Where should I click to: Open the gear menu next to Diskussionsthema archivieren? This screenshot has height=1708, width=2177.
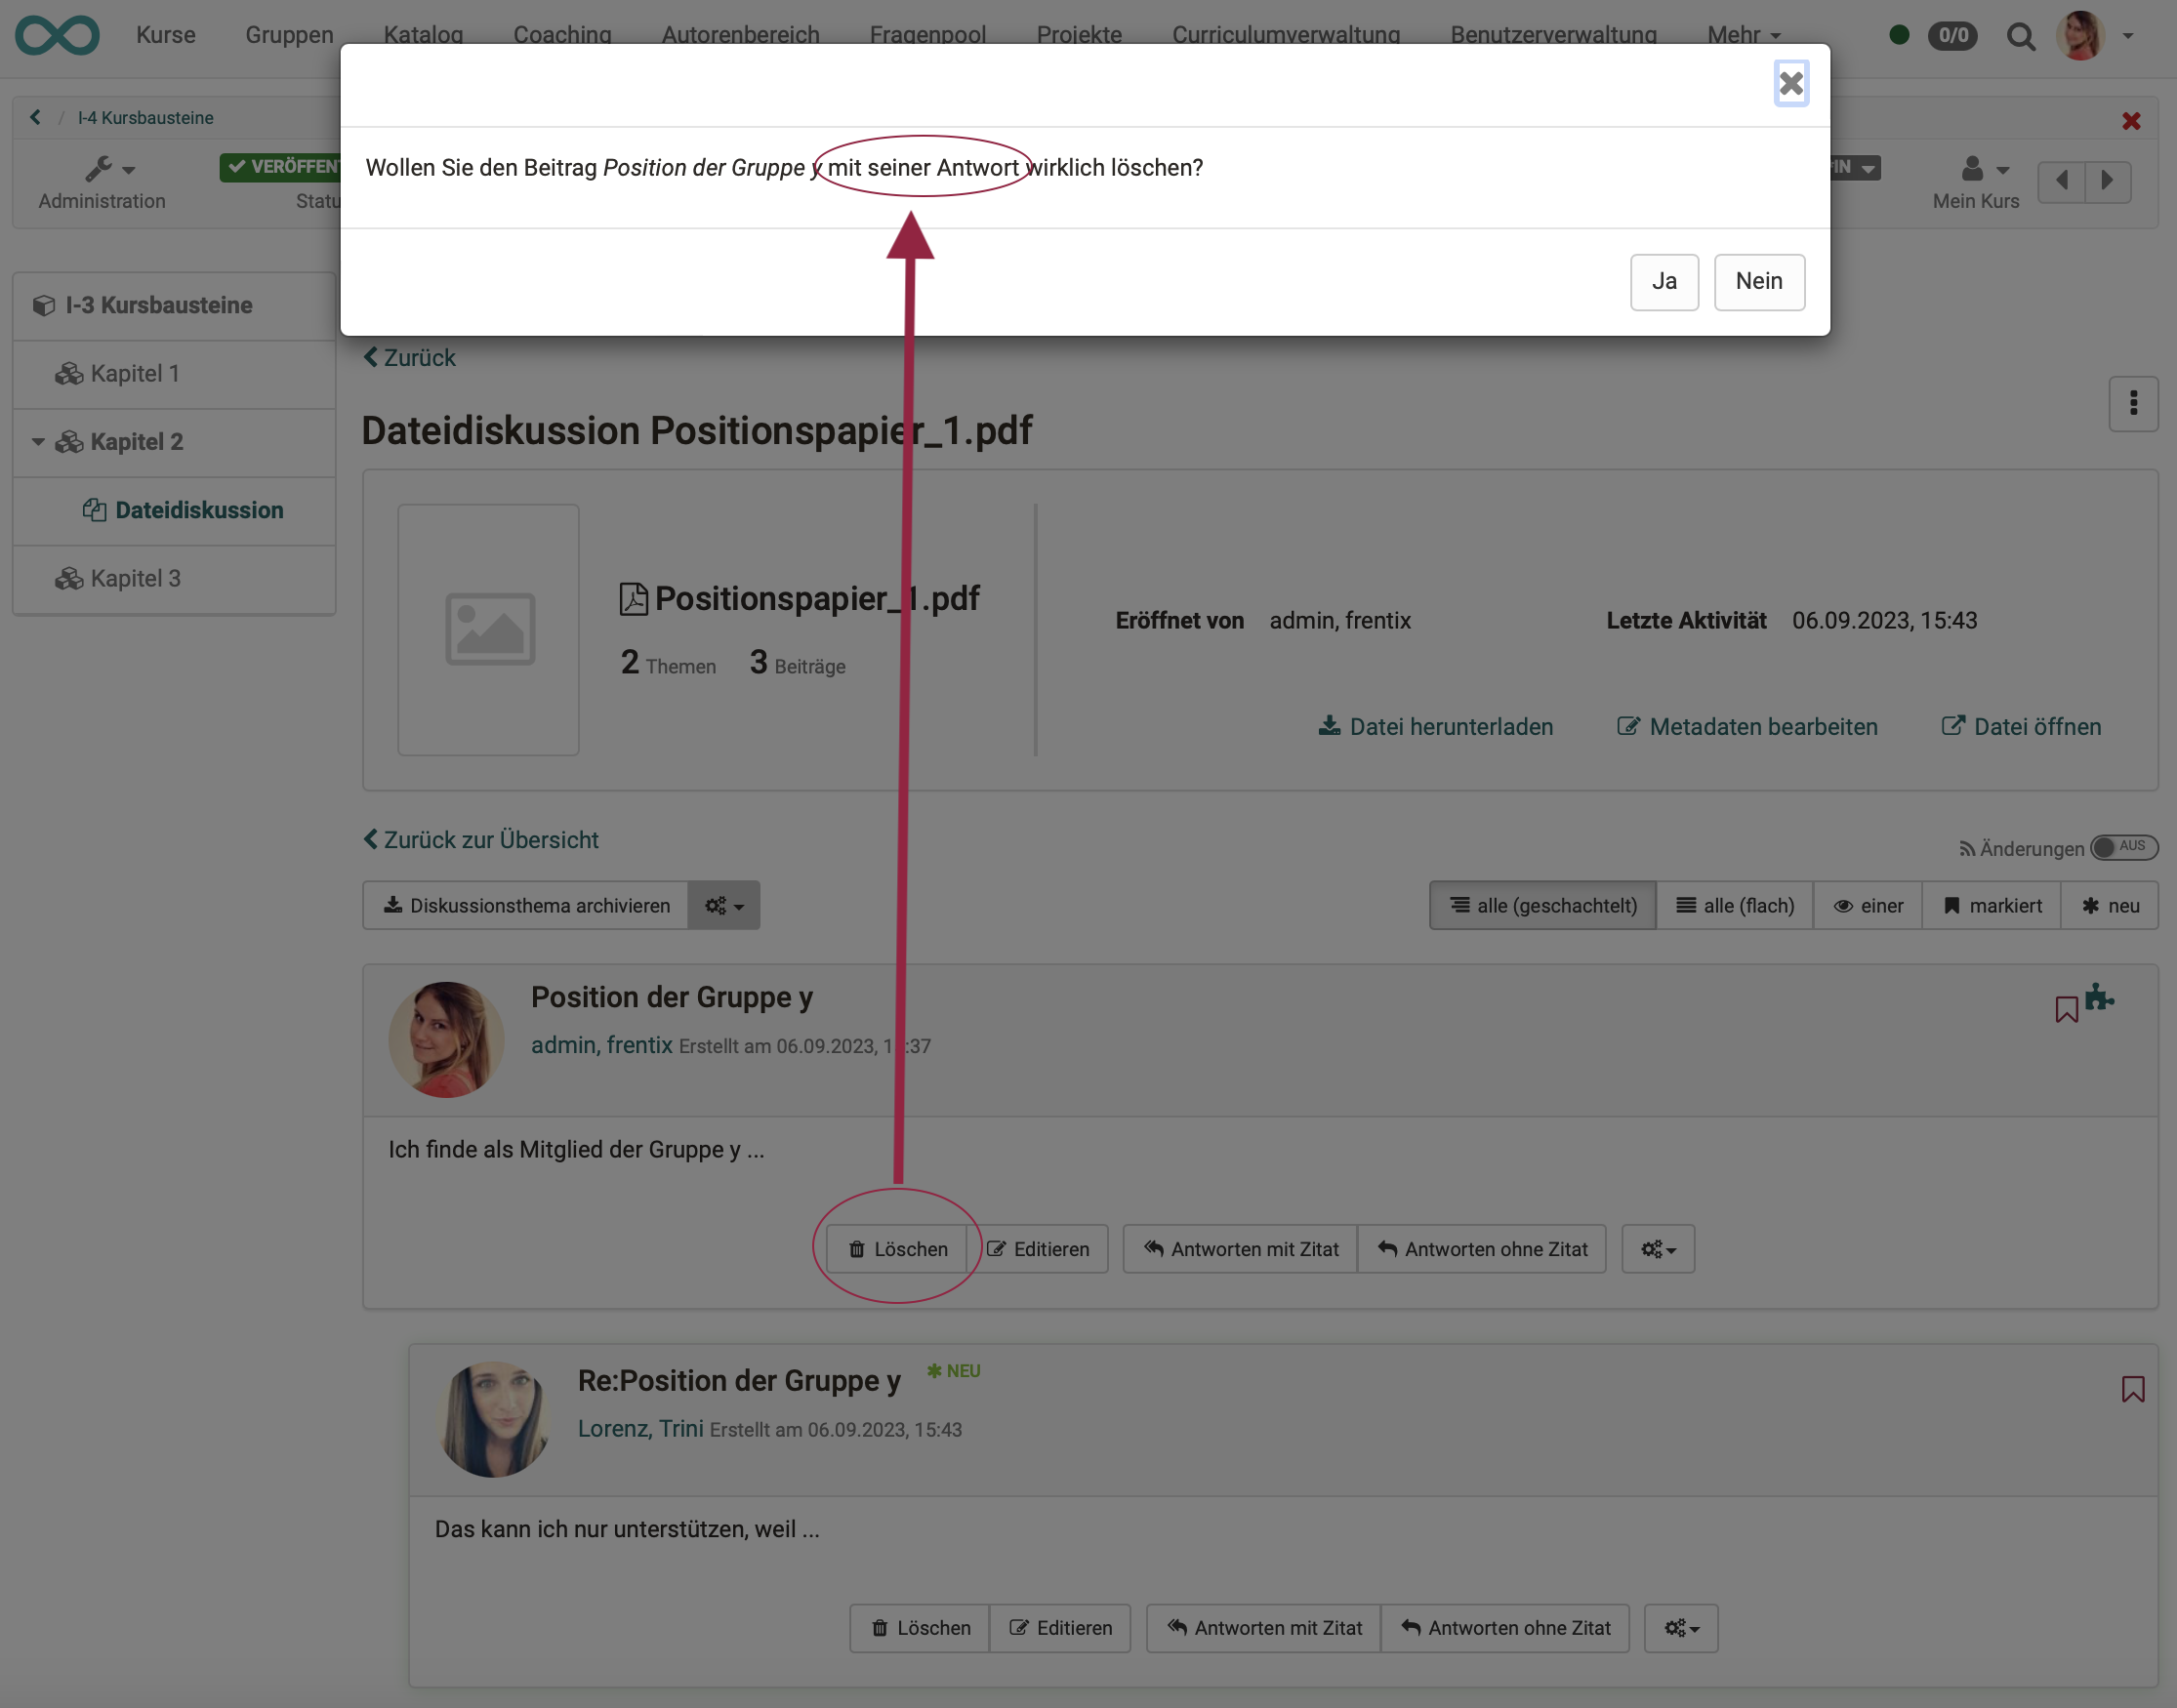click(x=723, y=905)
